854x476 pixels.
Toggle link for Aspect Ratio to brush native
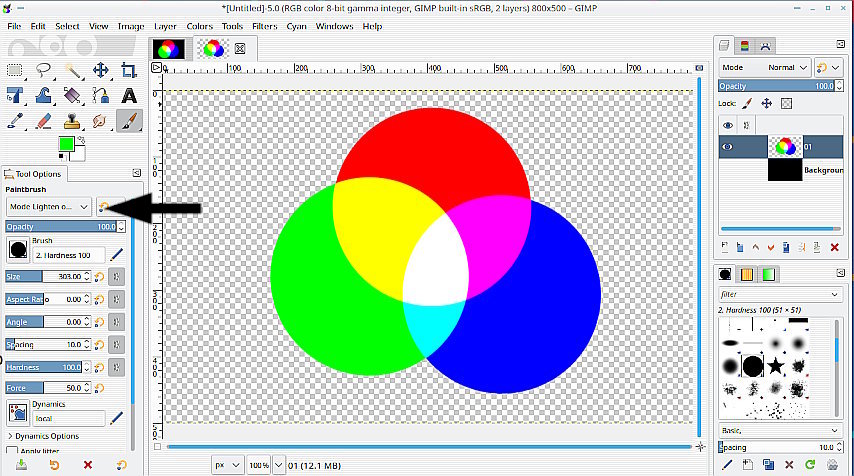[x=117, y=300]
